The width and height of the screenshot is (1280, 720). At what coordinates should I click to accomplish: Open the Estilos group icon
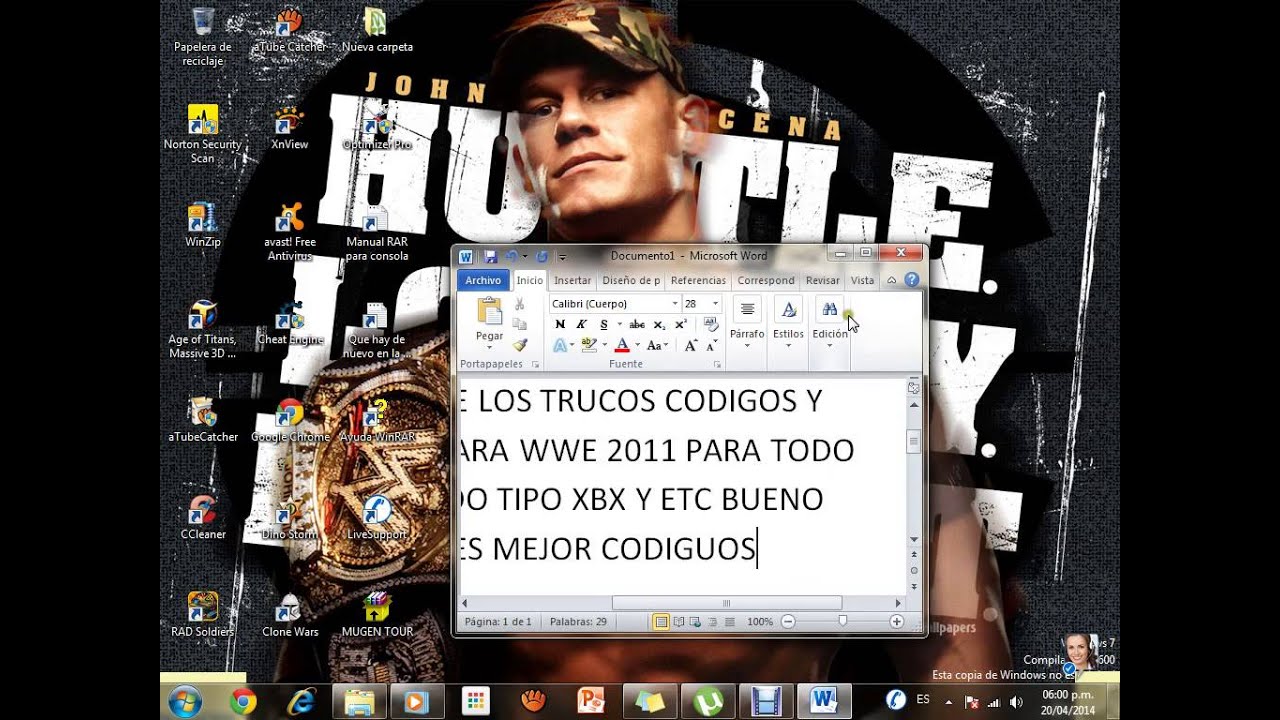tap(788, 310)
